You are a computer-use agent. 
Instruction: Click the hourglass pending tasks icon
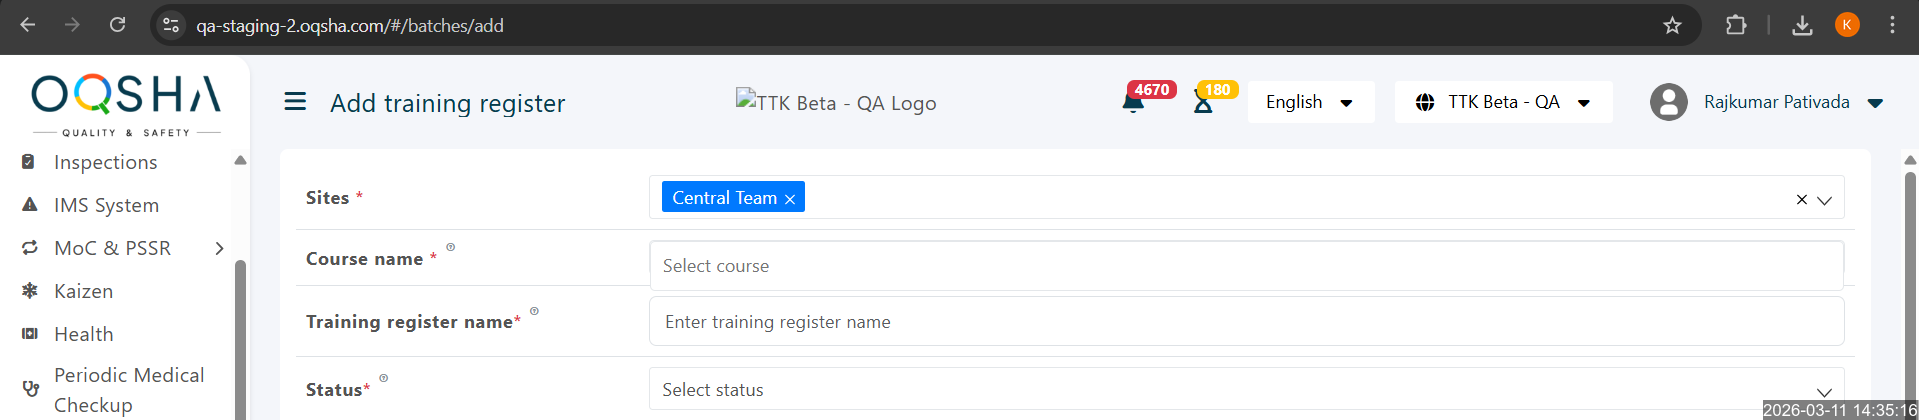tap(1203, 103)
